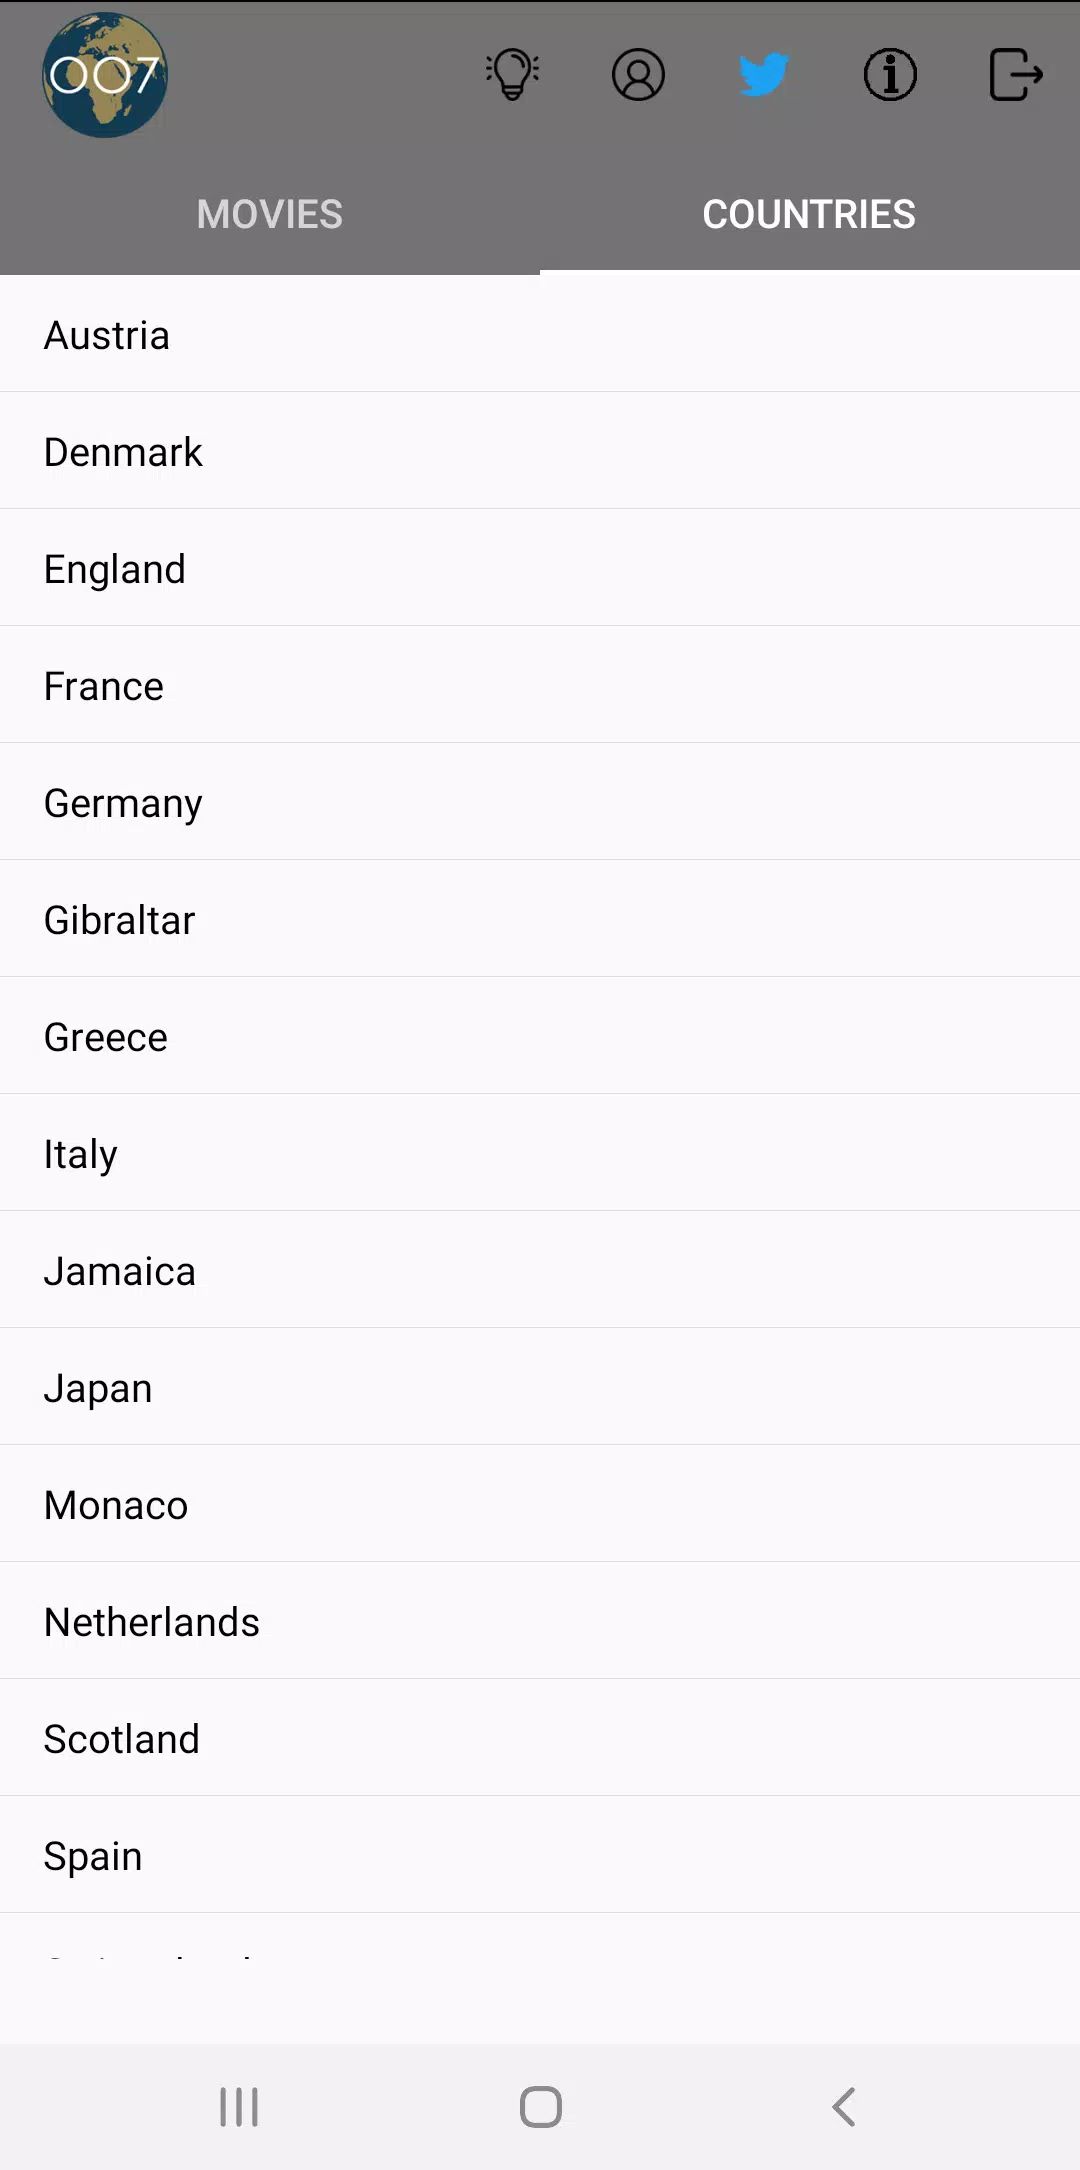The image size is (1080, 2170).
Task: Select the Scotland row
Action: (x=540, y=1738)
